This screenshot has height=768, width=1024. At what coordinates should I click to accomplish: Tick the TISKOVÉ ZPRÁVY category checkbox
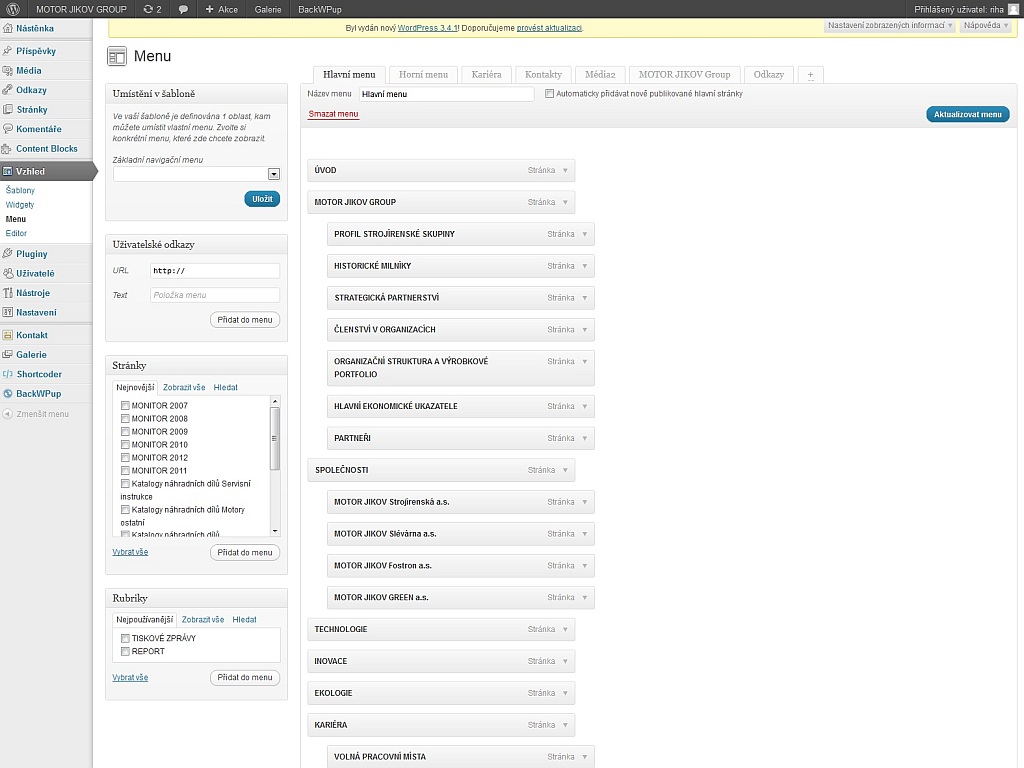coord(125,638)
